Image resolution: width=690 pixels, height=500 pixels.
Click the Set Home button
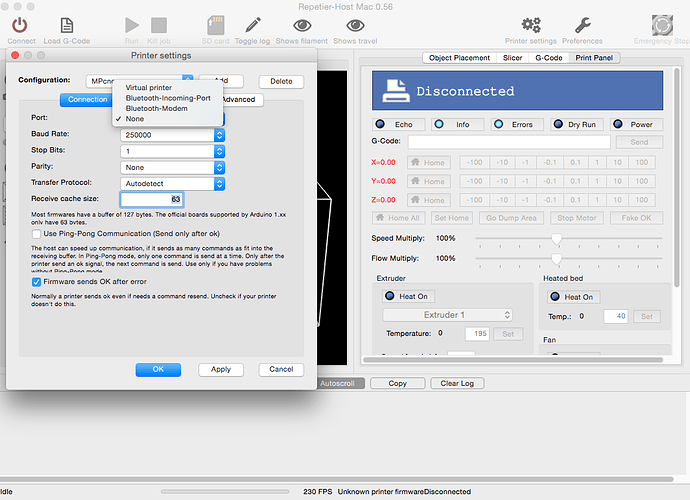(451, 218)
